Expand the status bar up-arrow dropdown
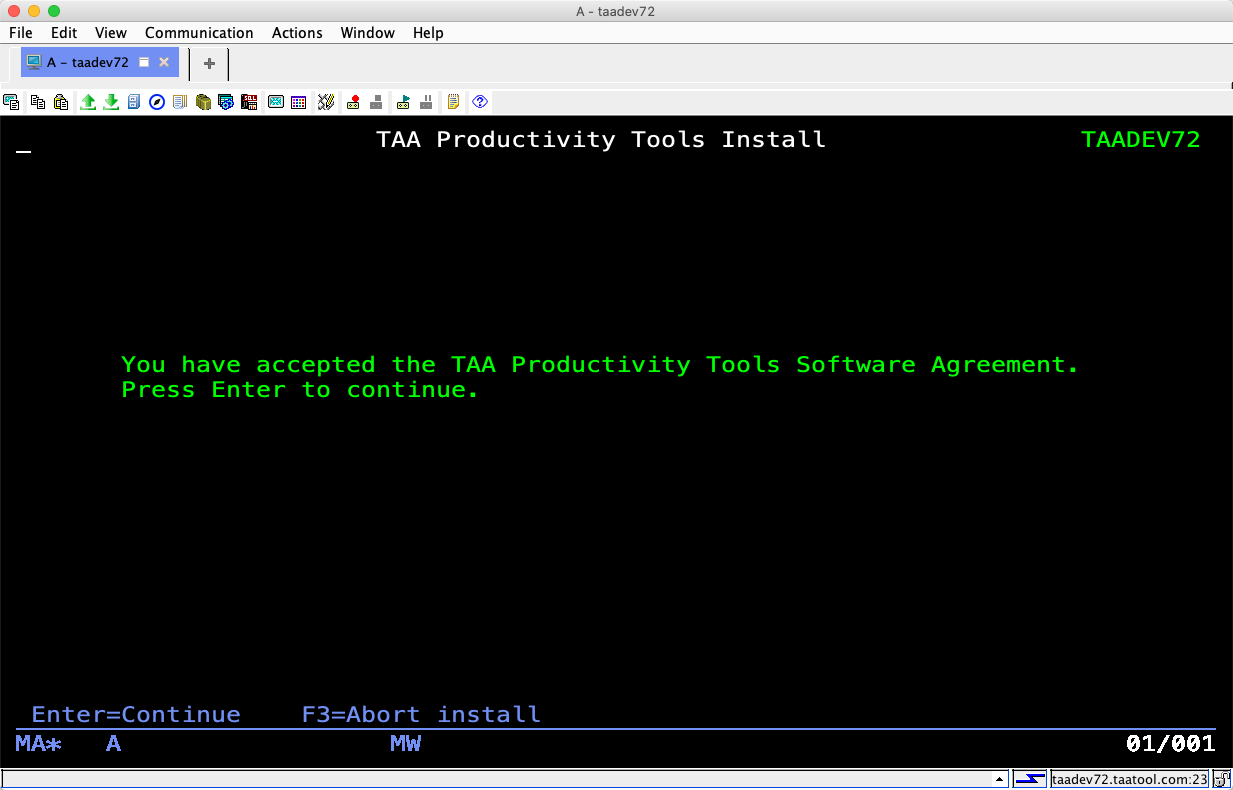Viewport: 1233px width, 790px height. (999, 779)
